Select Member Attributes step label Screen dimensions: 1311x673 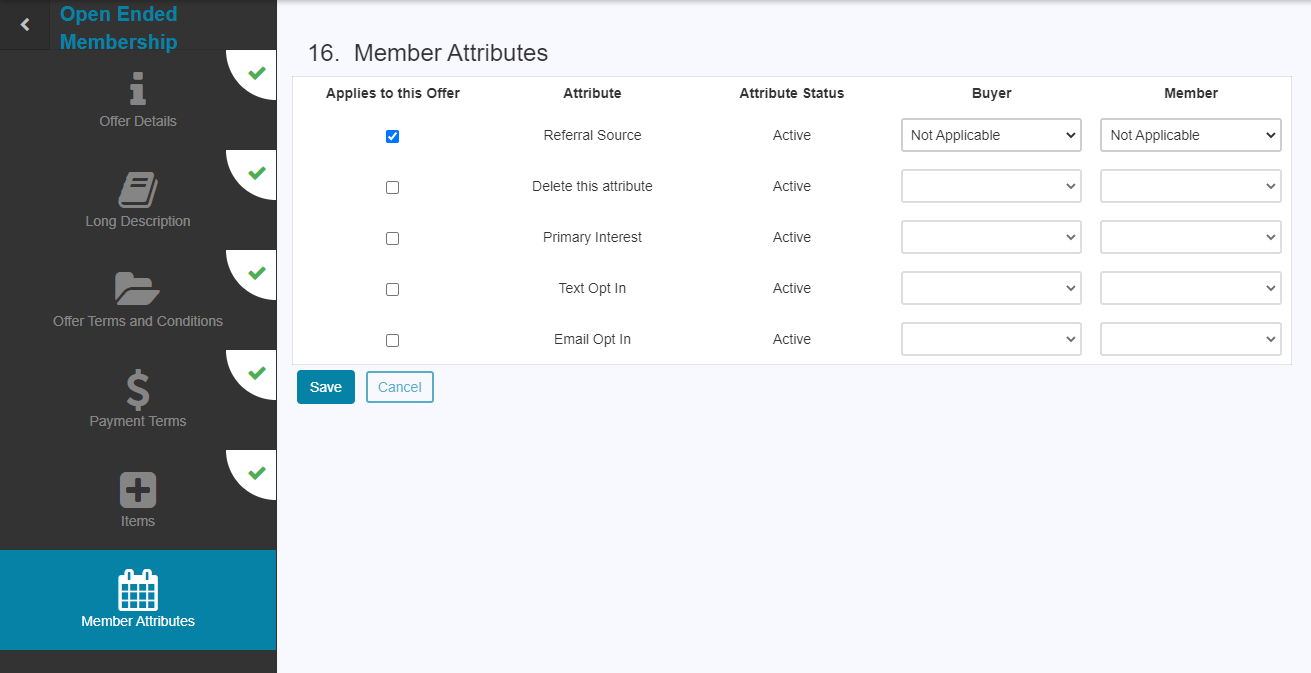click(138, 621)
